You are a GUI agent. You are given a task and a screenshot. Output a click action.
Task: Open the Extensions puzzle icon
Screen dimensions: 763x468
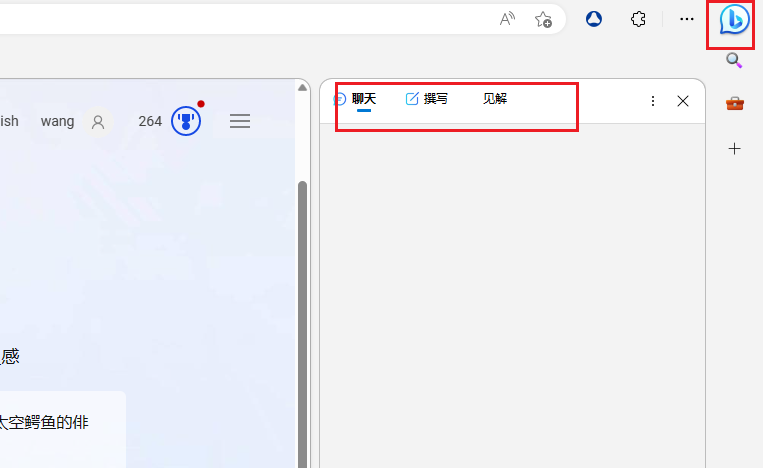(638, 19)
